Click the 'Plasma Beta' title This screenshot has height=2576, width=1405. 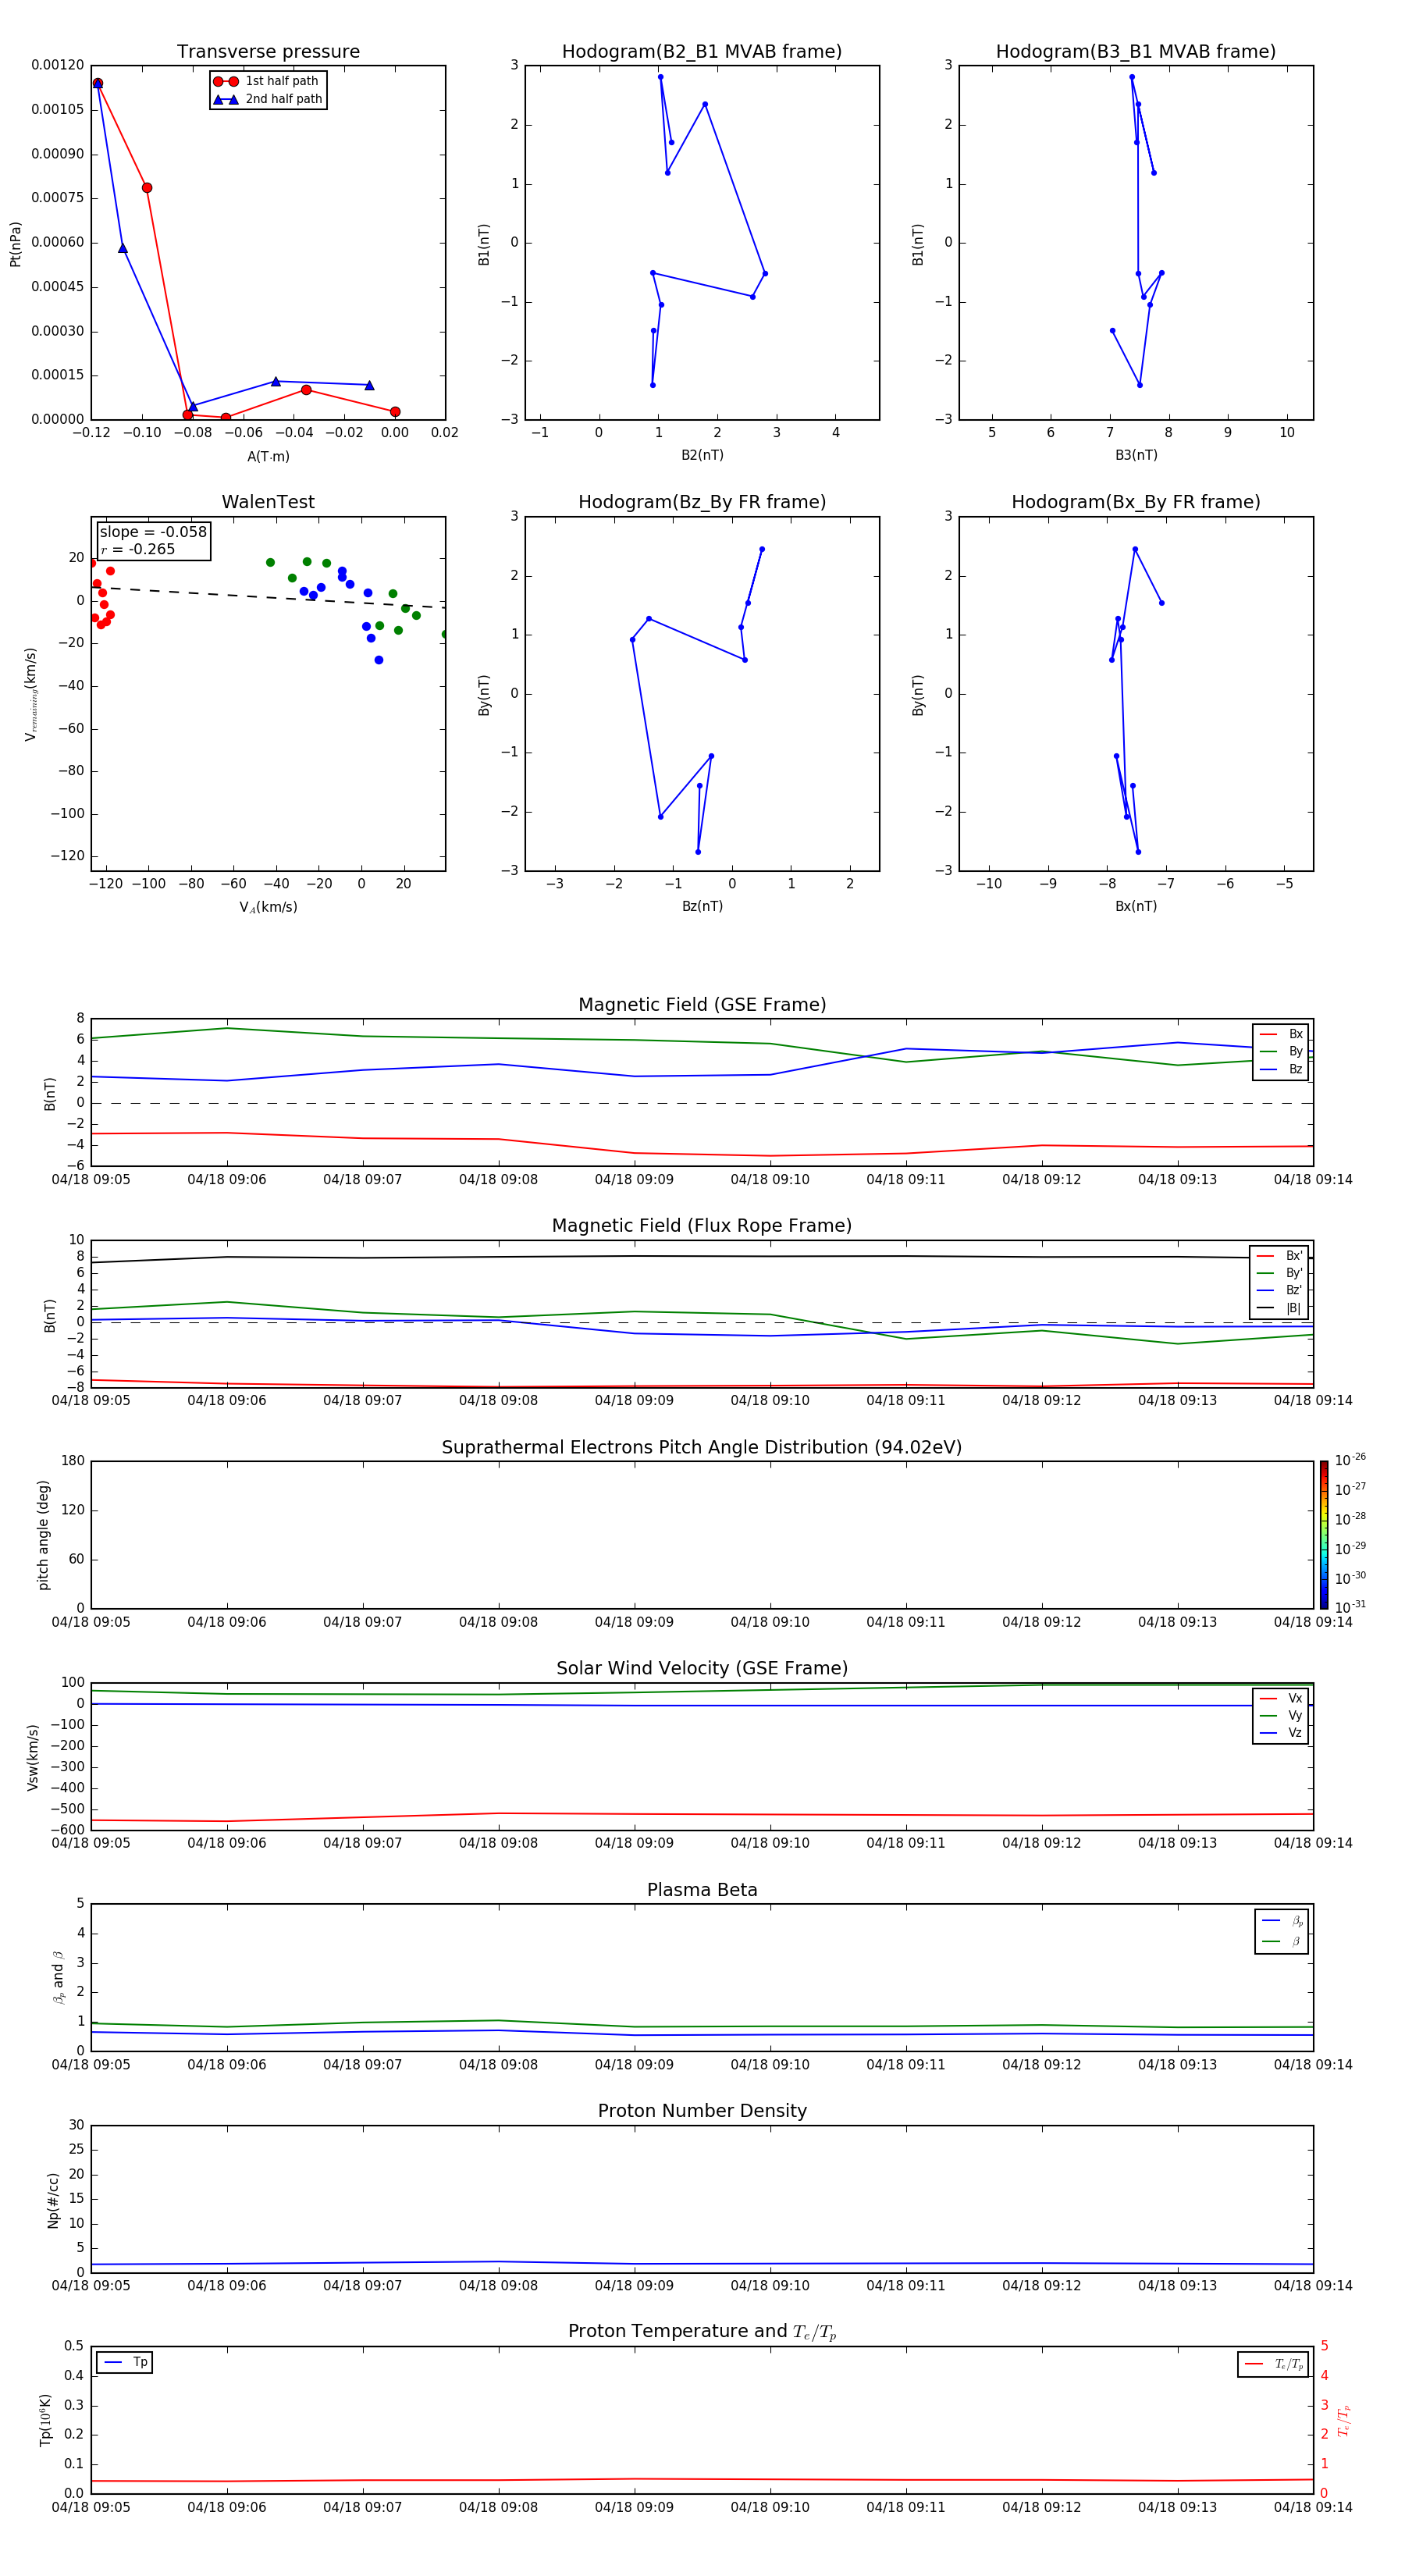702,1890
